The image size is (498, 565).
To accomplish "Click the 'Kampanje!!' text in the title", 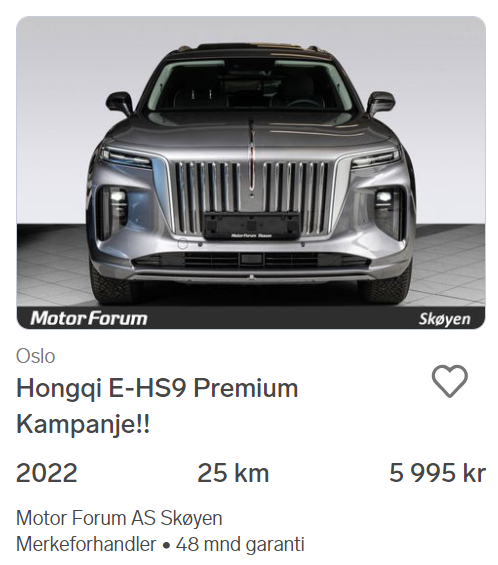I will coord(83,424).
